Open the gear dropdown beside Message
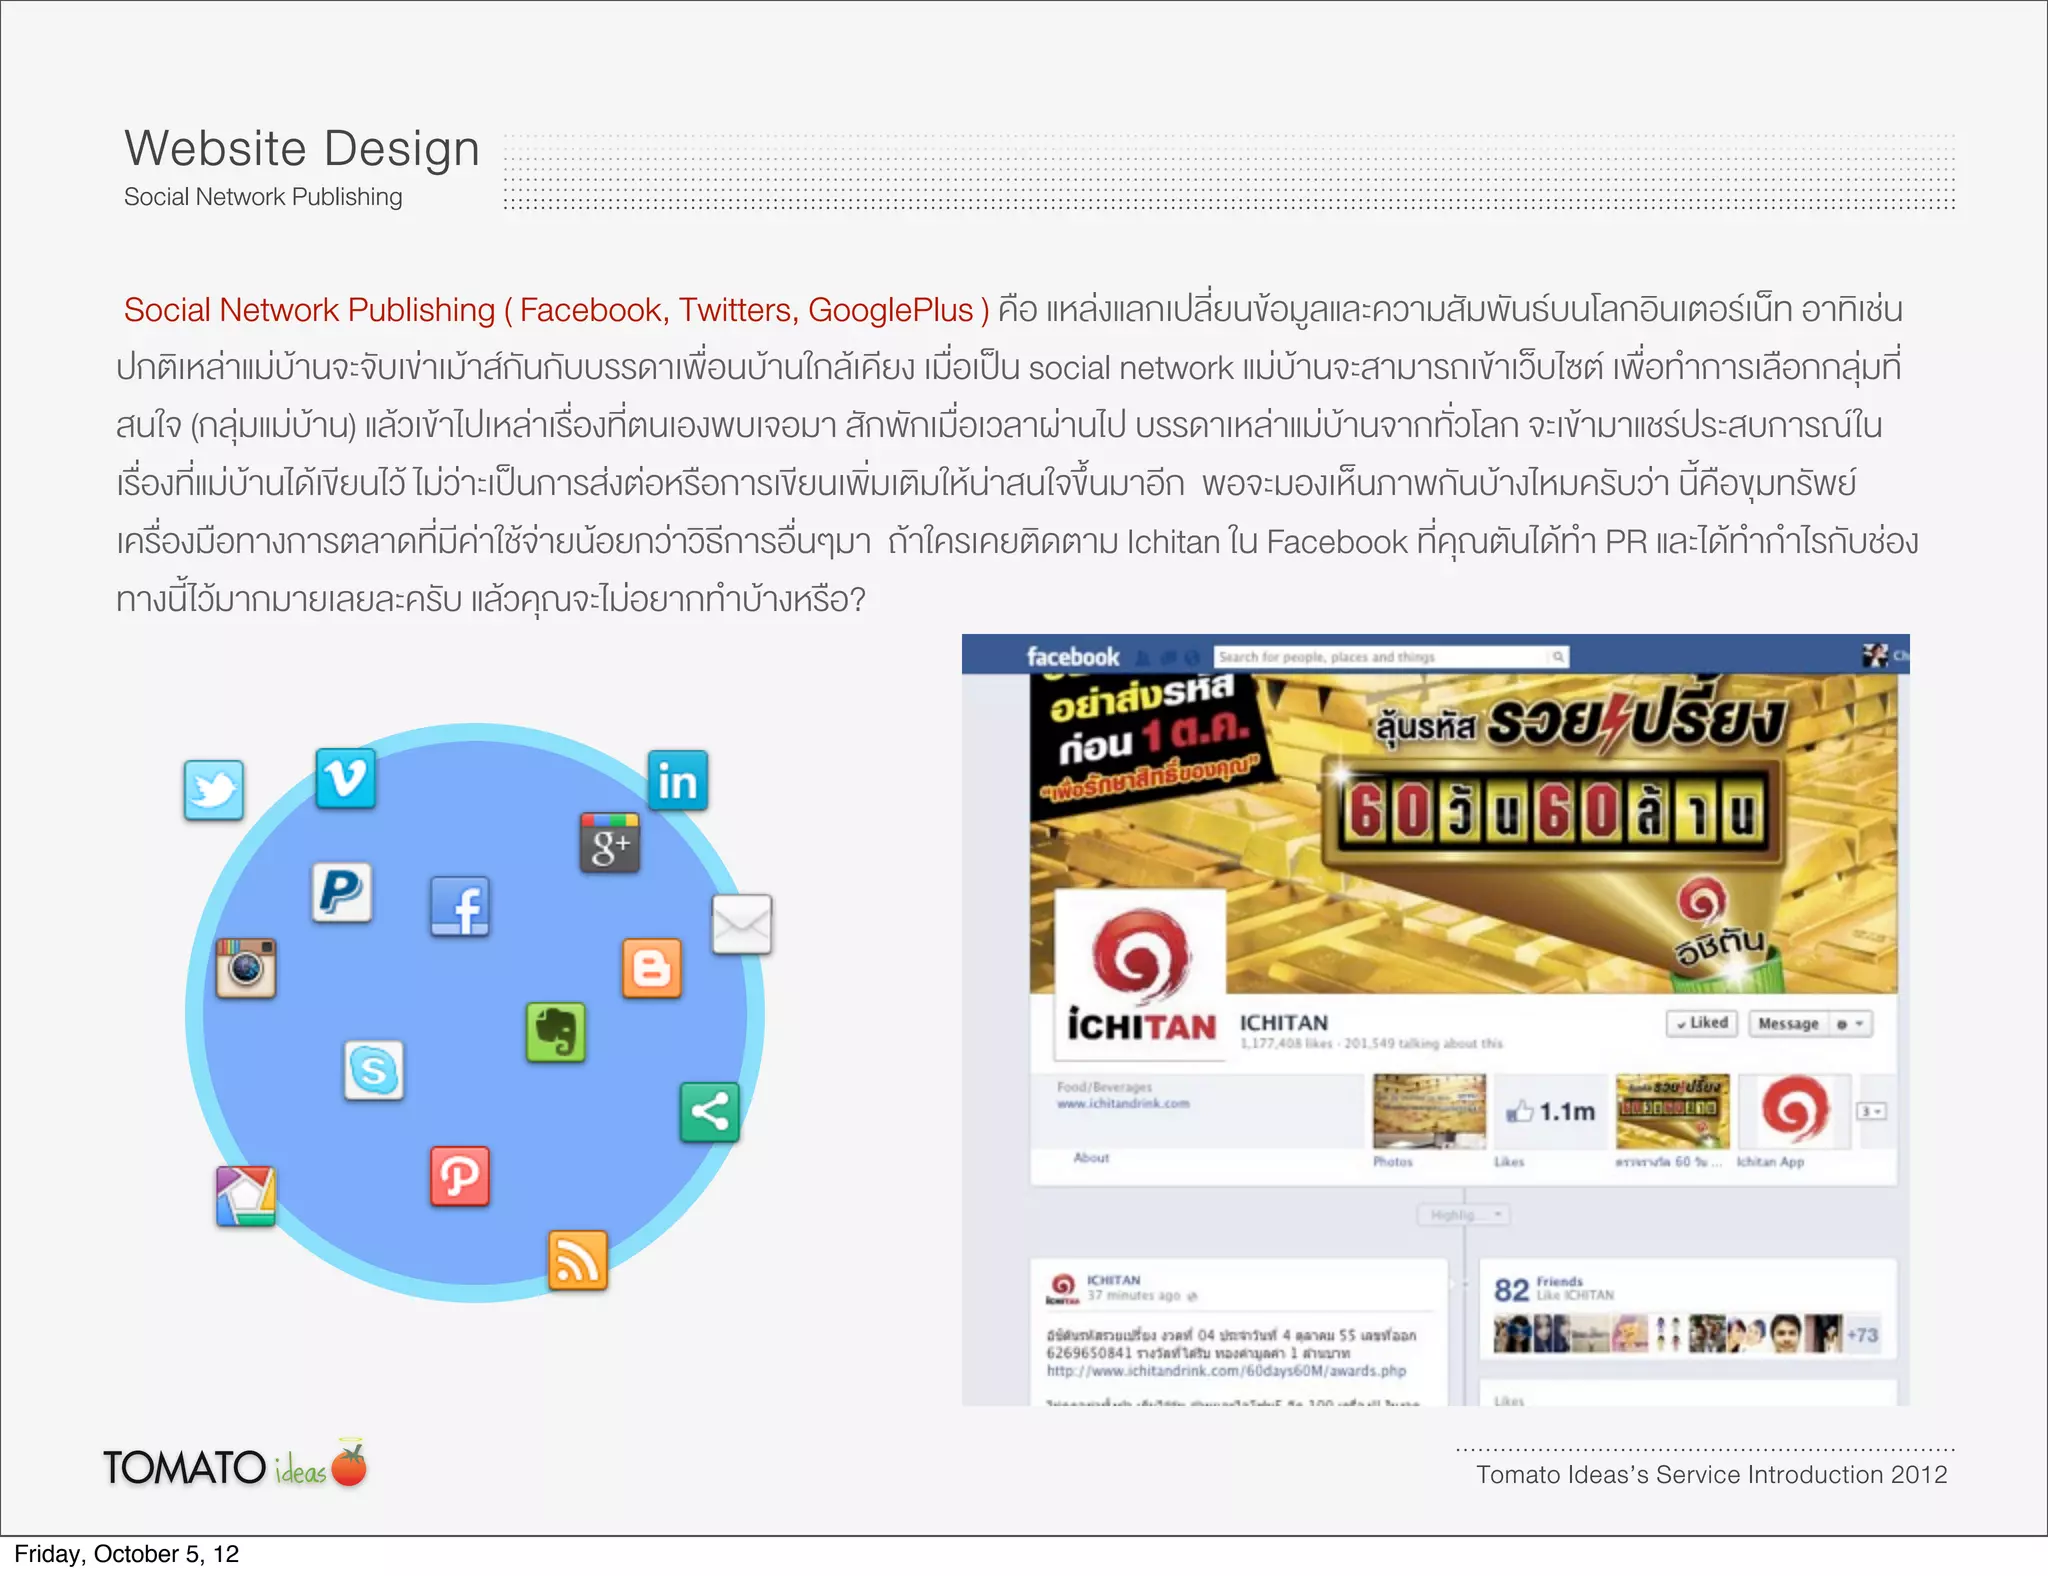Viewport: 2048px width, 1576px height. click(1850, 1024)
